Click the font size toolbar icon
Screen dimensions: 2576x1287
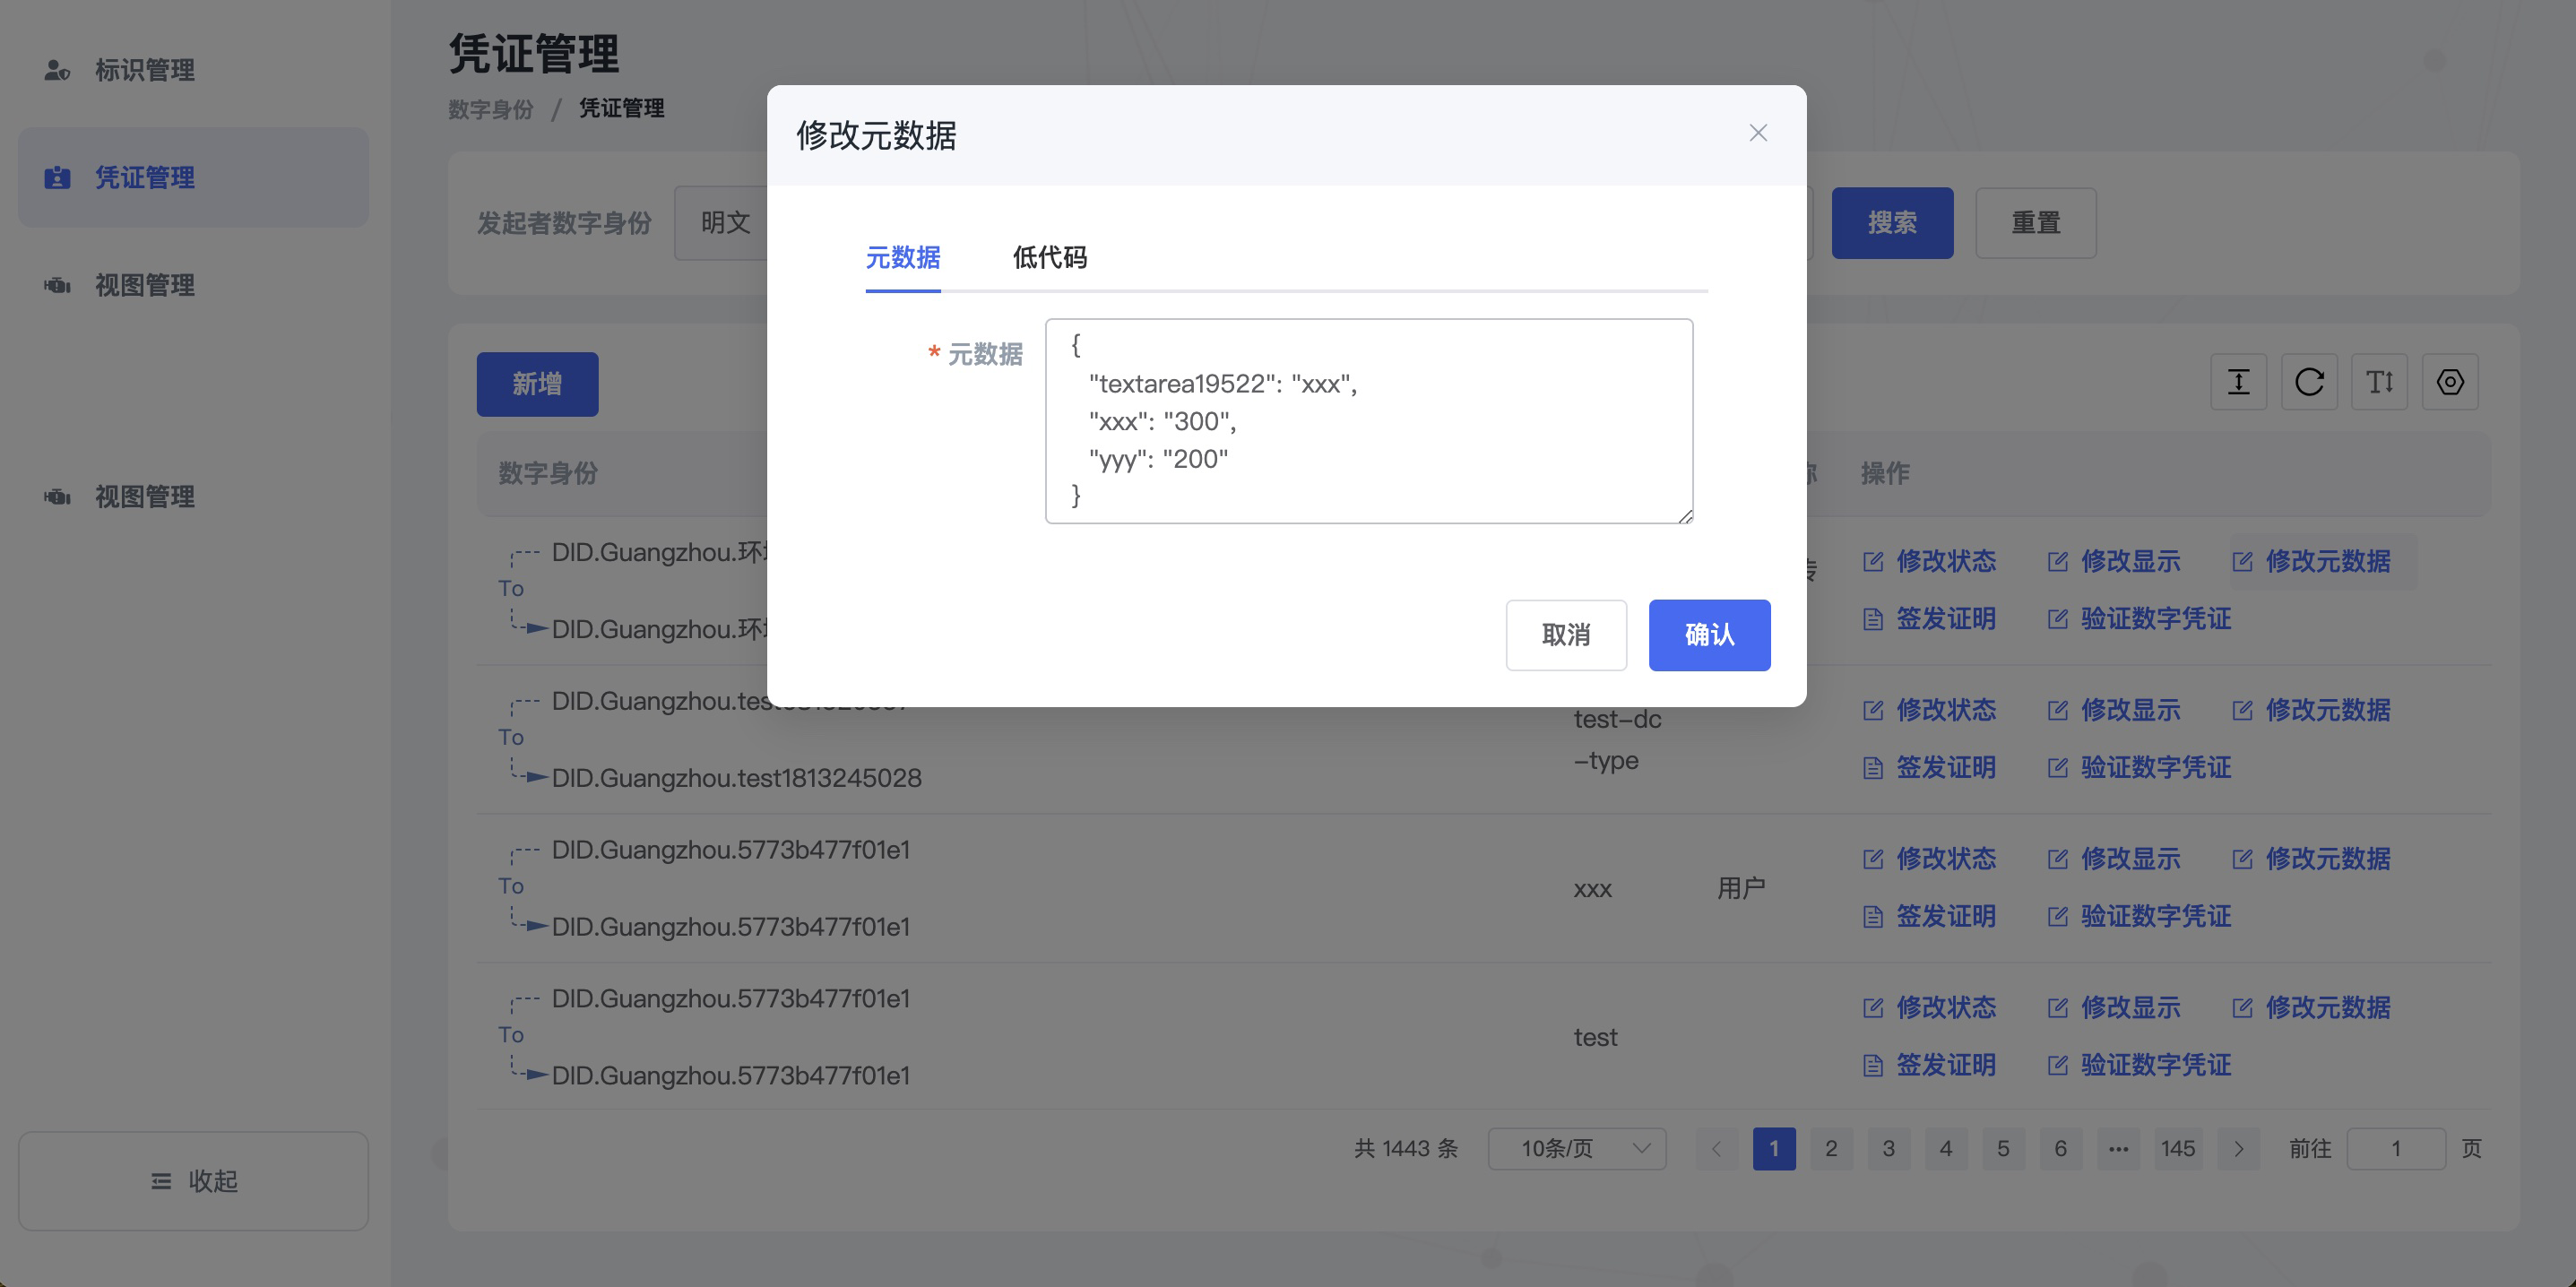point(2379,381)
